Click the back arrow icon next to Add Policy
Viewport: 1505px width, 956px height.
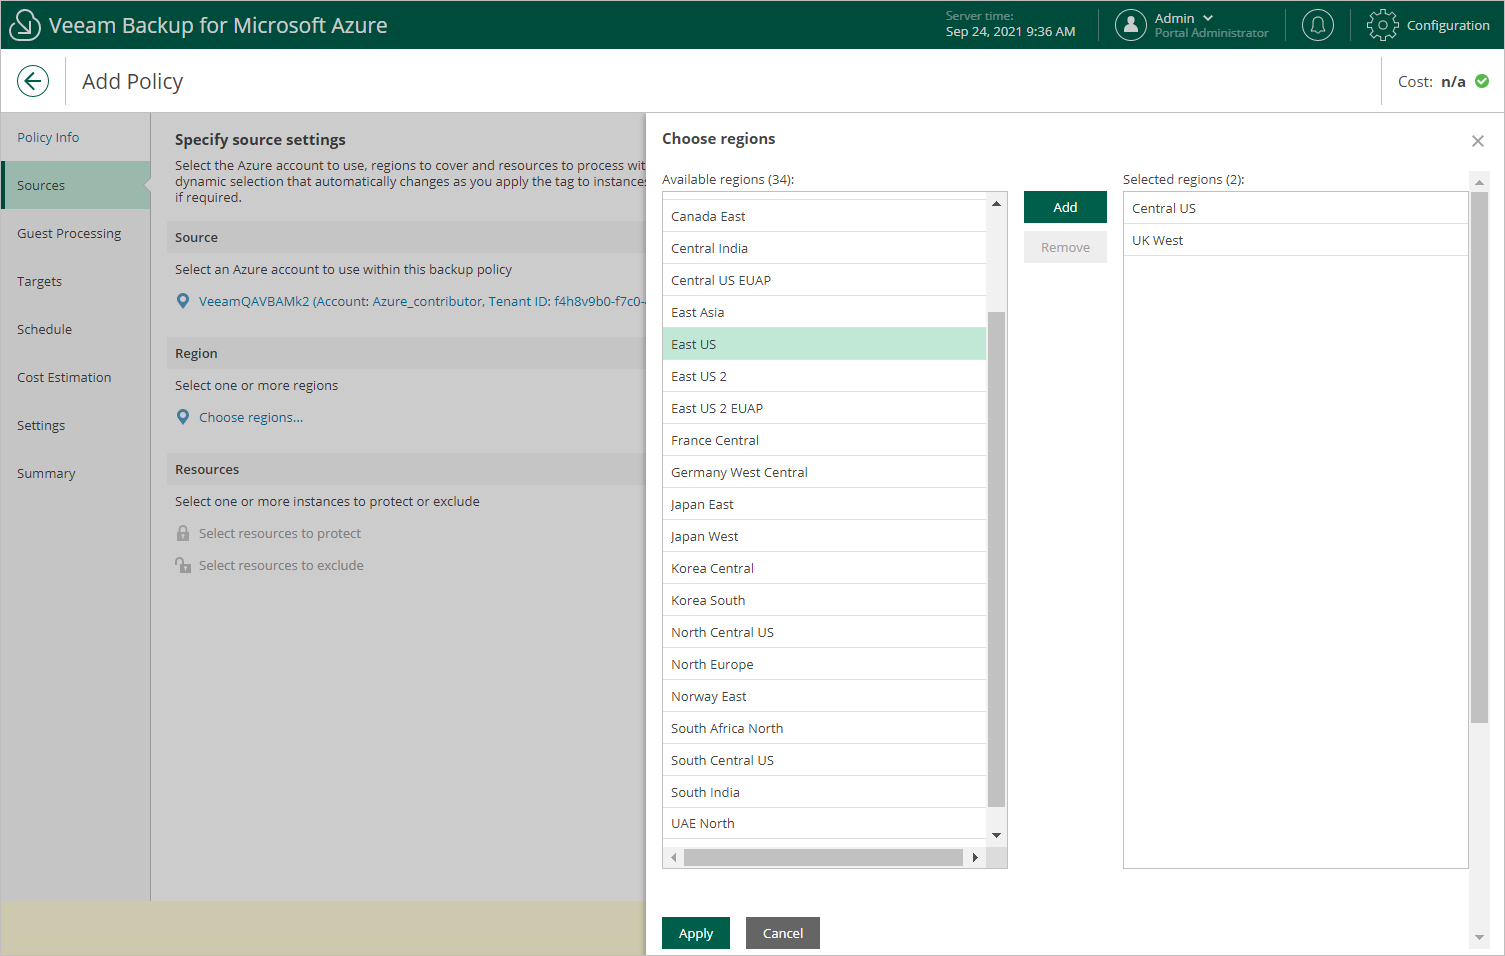pyautogui.click(x=33, y=81)
